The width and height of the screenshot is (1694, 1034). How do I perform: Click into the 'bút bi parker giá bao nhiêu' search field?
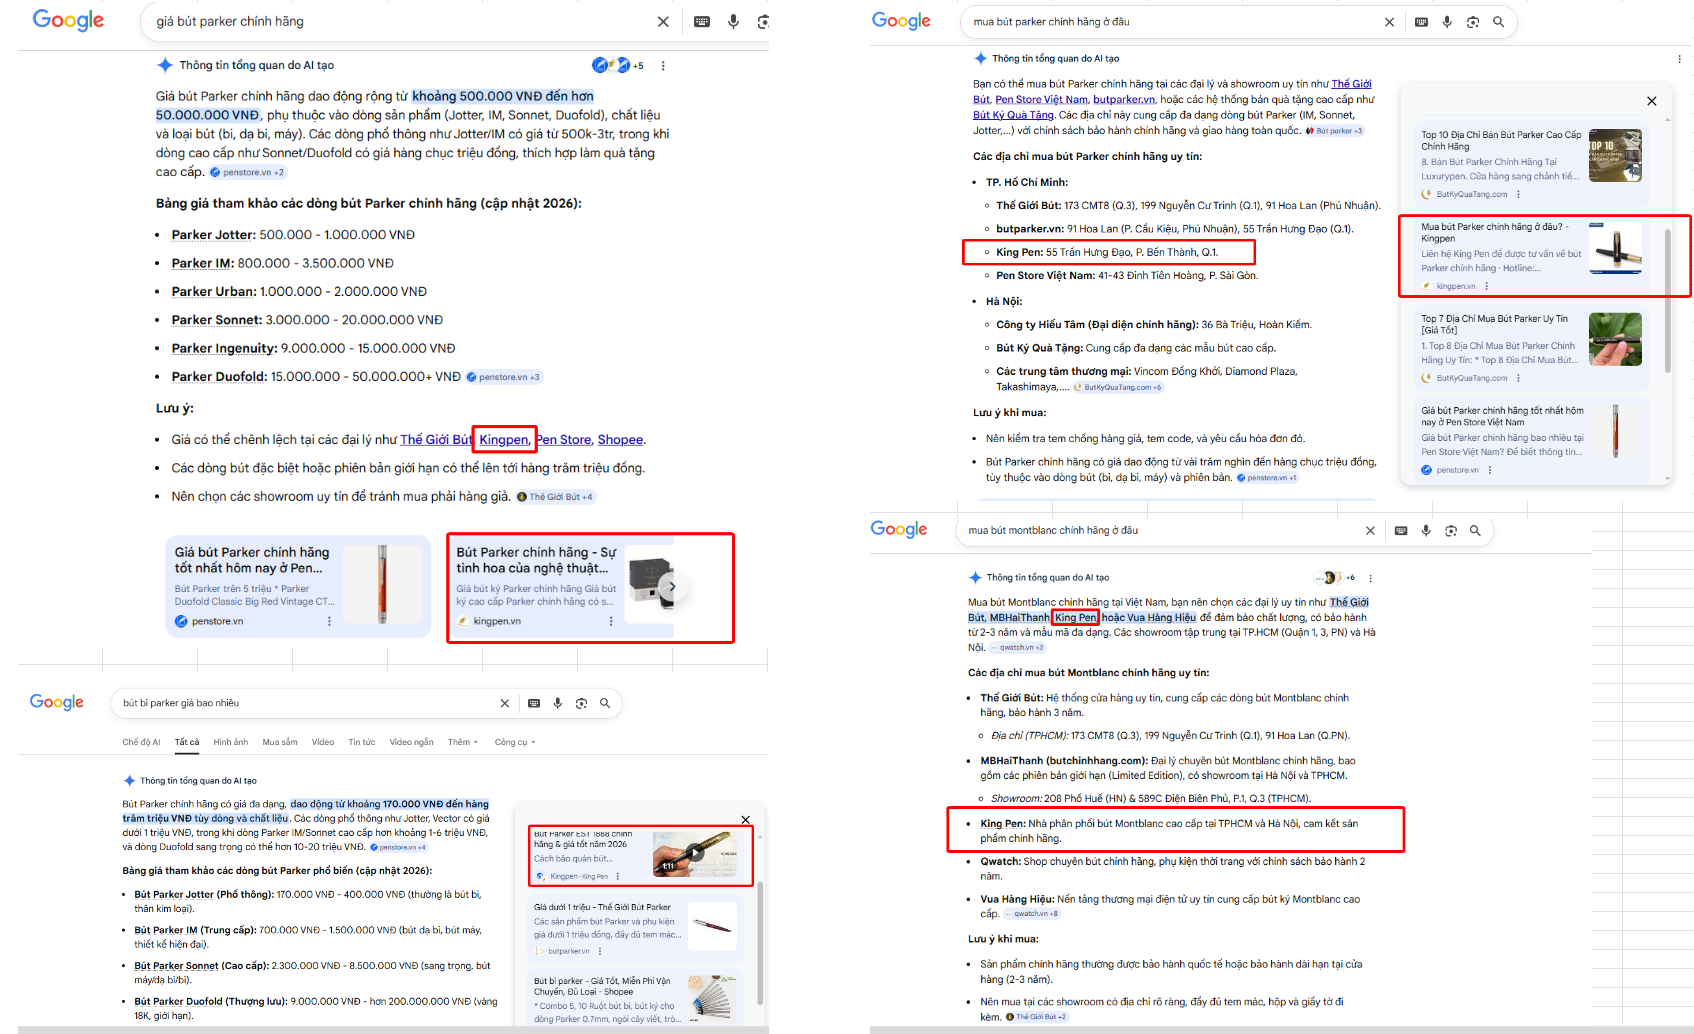coord(300,704)
